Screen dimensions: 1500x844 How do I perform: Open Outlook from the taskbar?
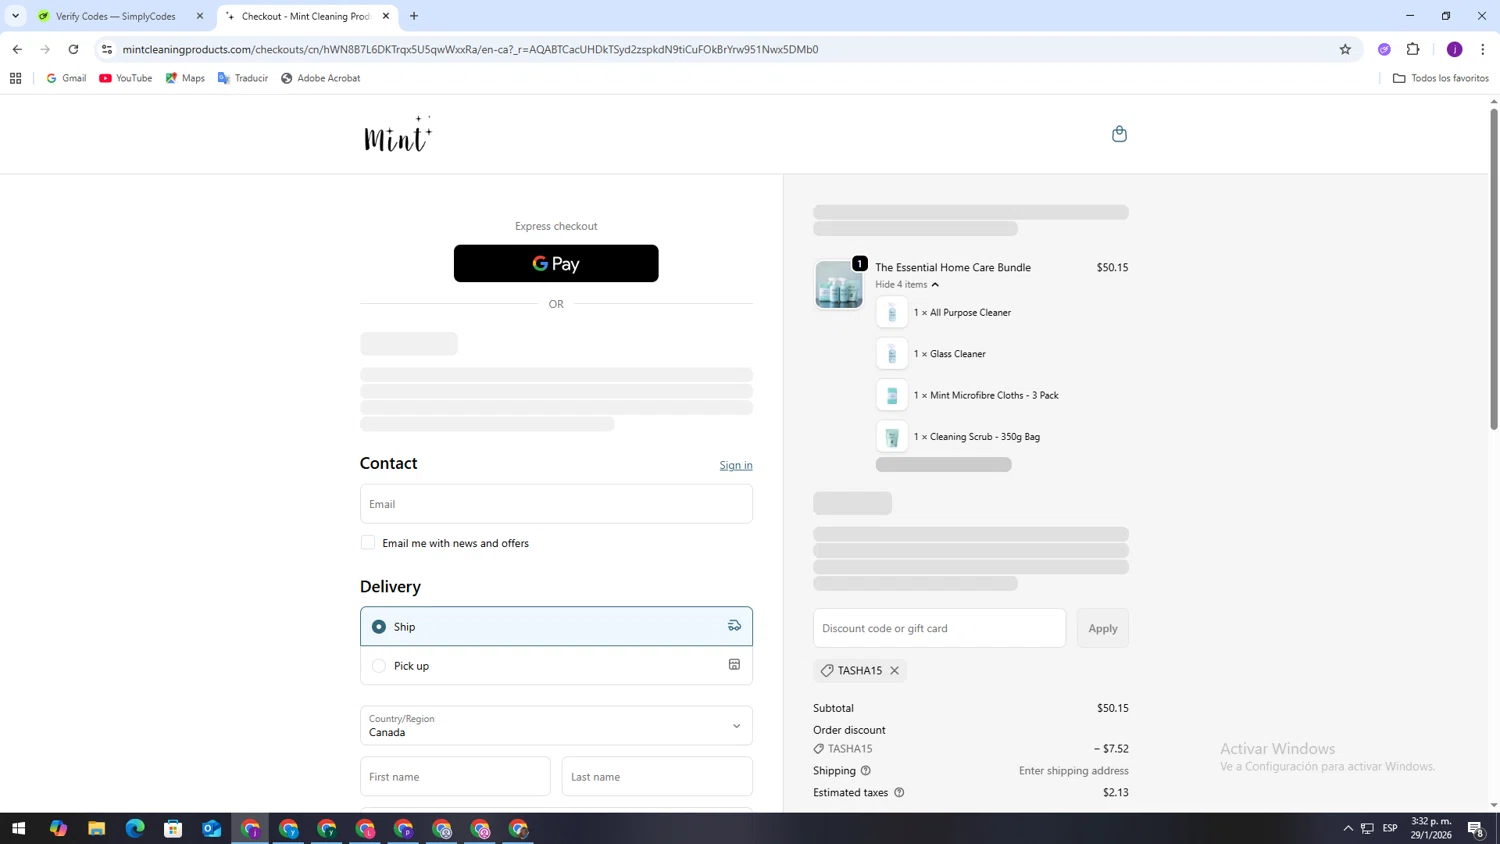211,829
